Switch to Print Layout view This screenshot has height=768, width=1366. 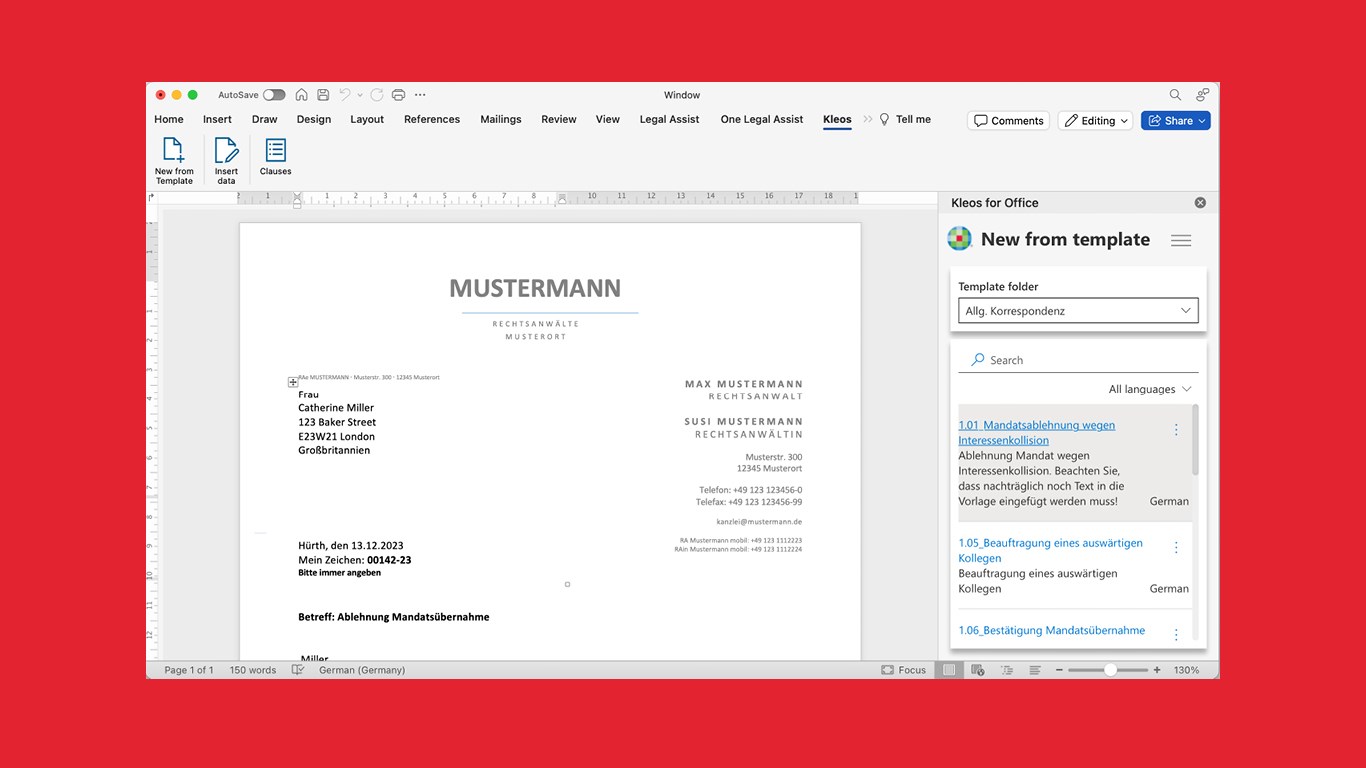point(950,670)
